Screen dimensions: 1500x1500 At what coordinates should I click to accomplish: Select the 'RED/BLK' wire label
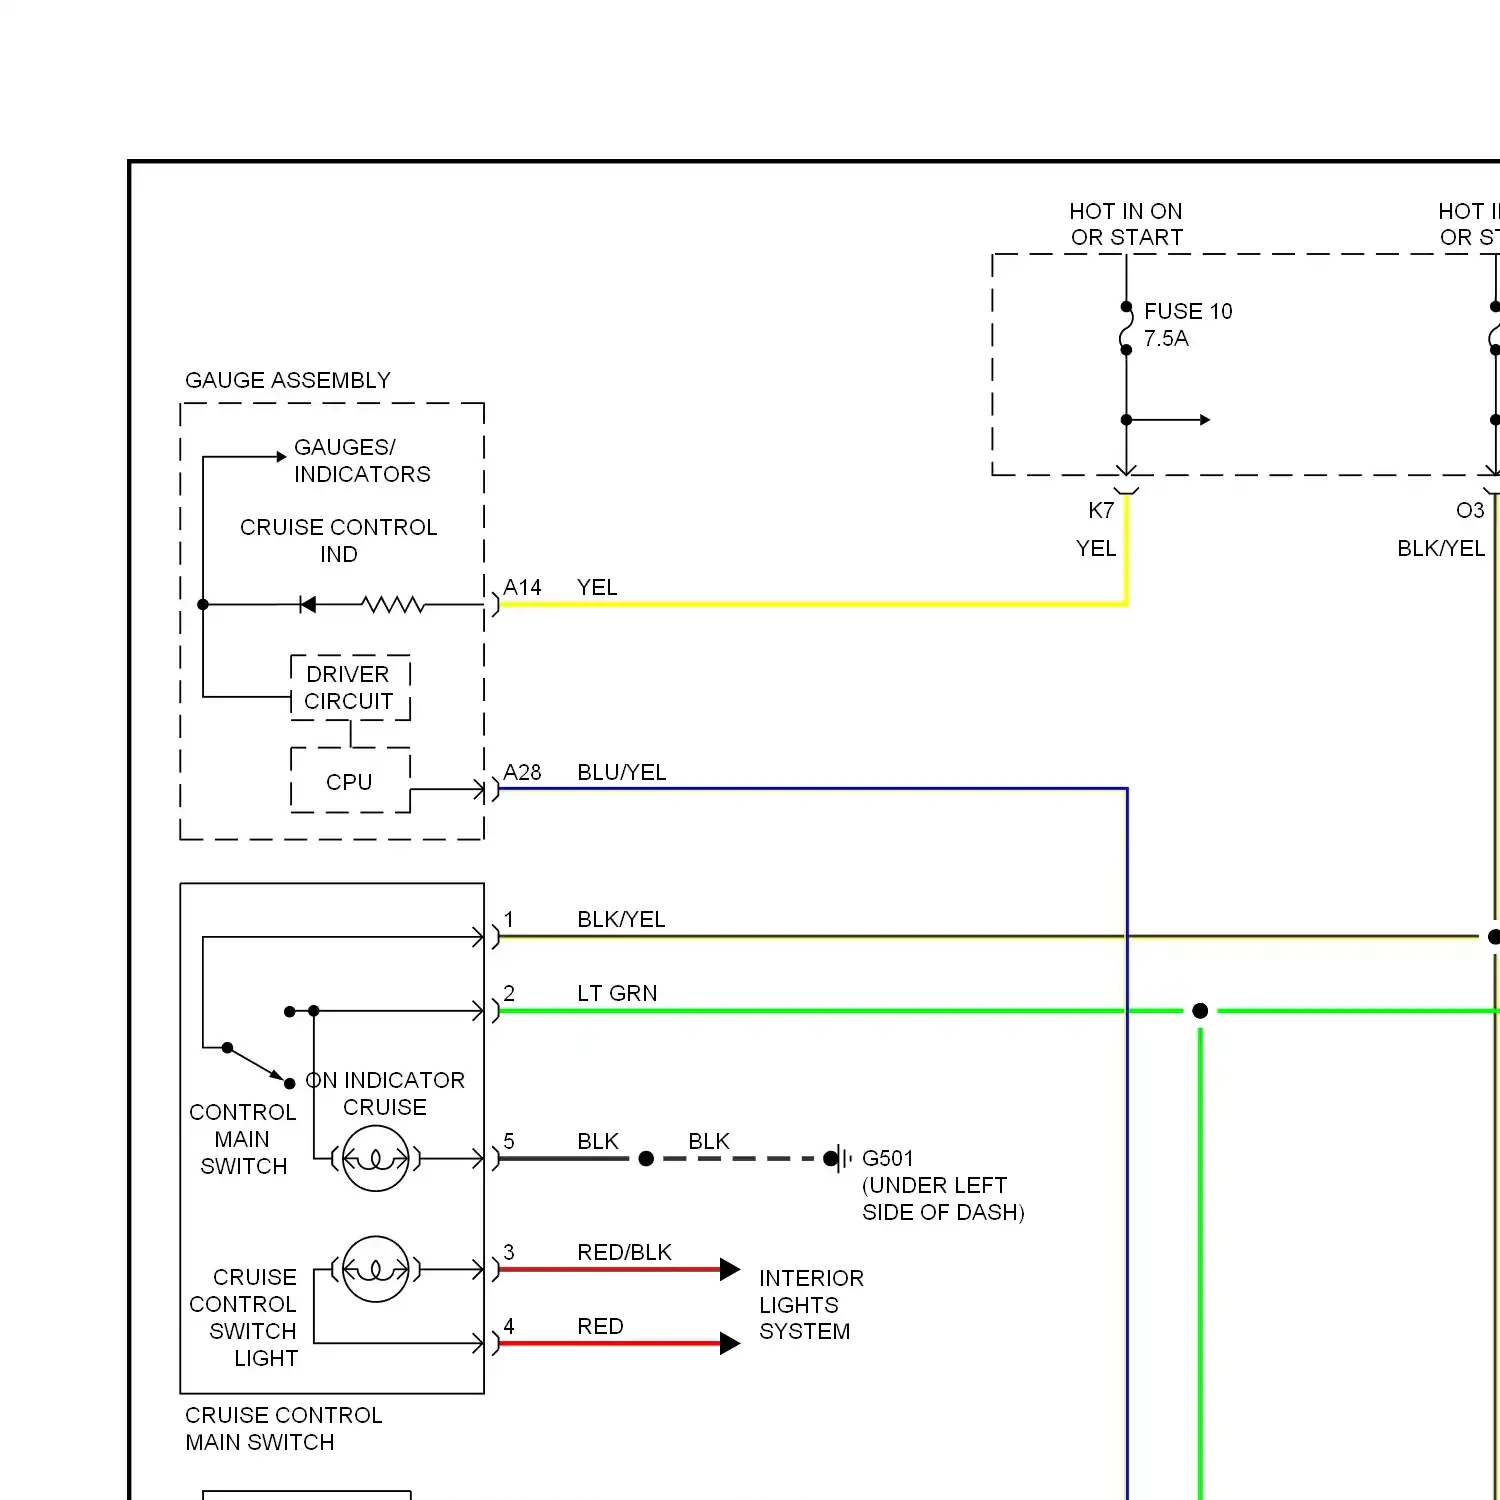[624, 1252]
